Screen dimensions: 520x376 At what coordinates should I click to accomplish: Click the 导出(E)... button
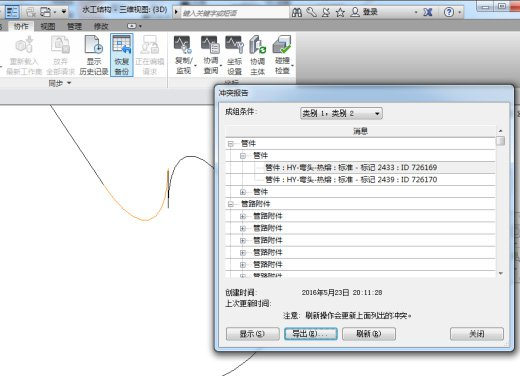click(311, 334)
